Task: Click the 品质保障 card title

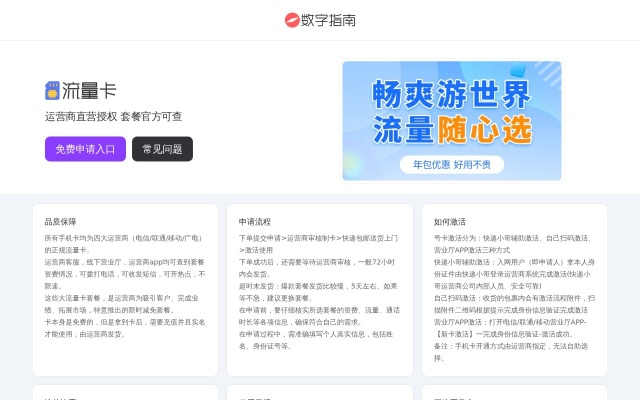Action: coord(60,221)
